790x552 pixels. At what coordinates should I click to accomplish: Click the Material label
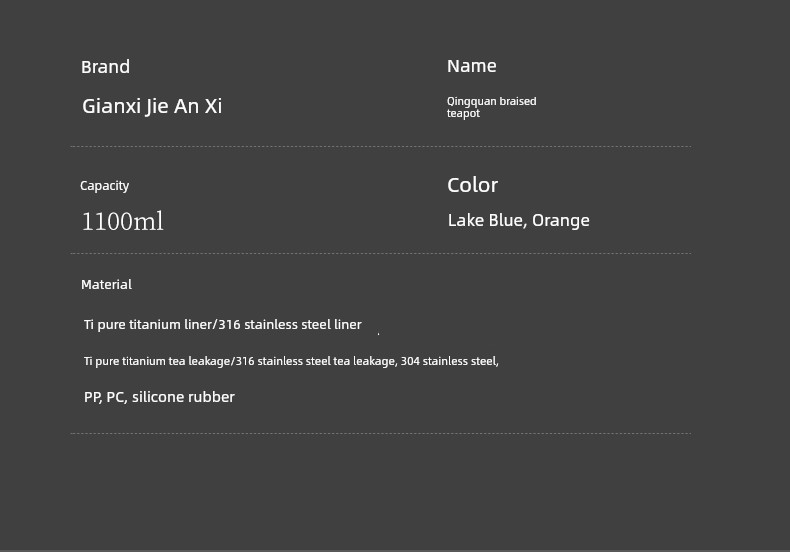[106, 285]
